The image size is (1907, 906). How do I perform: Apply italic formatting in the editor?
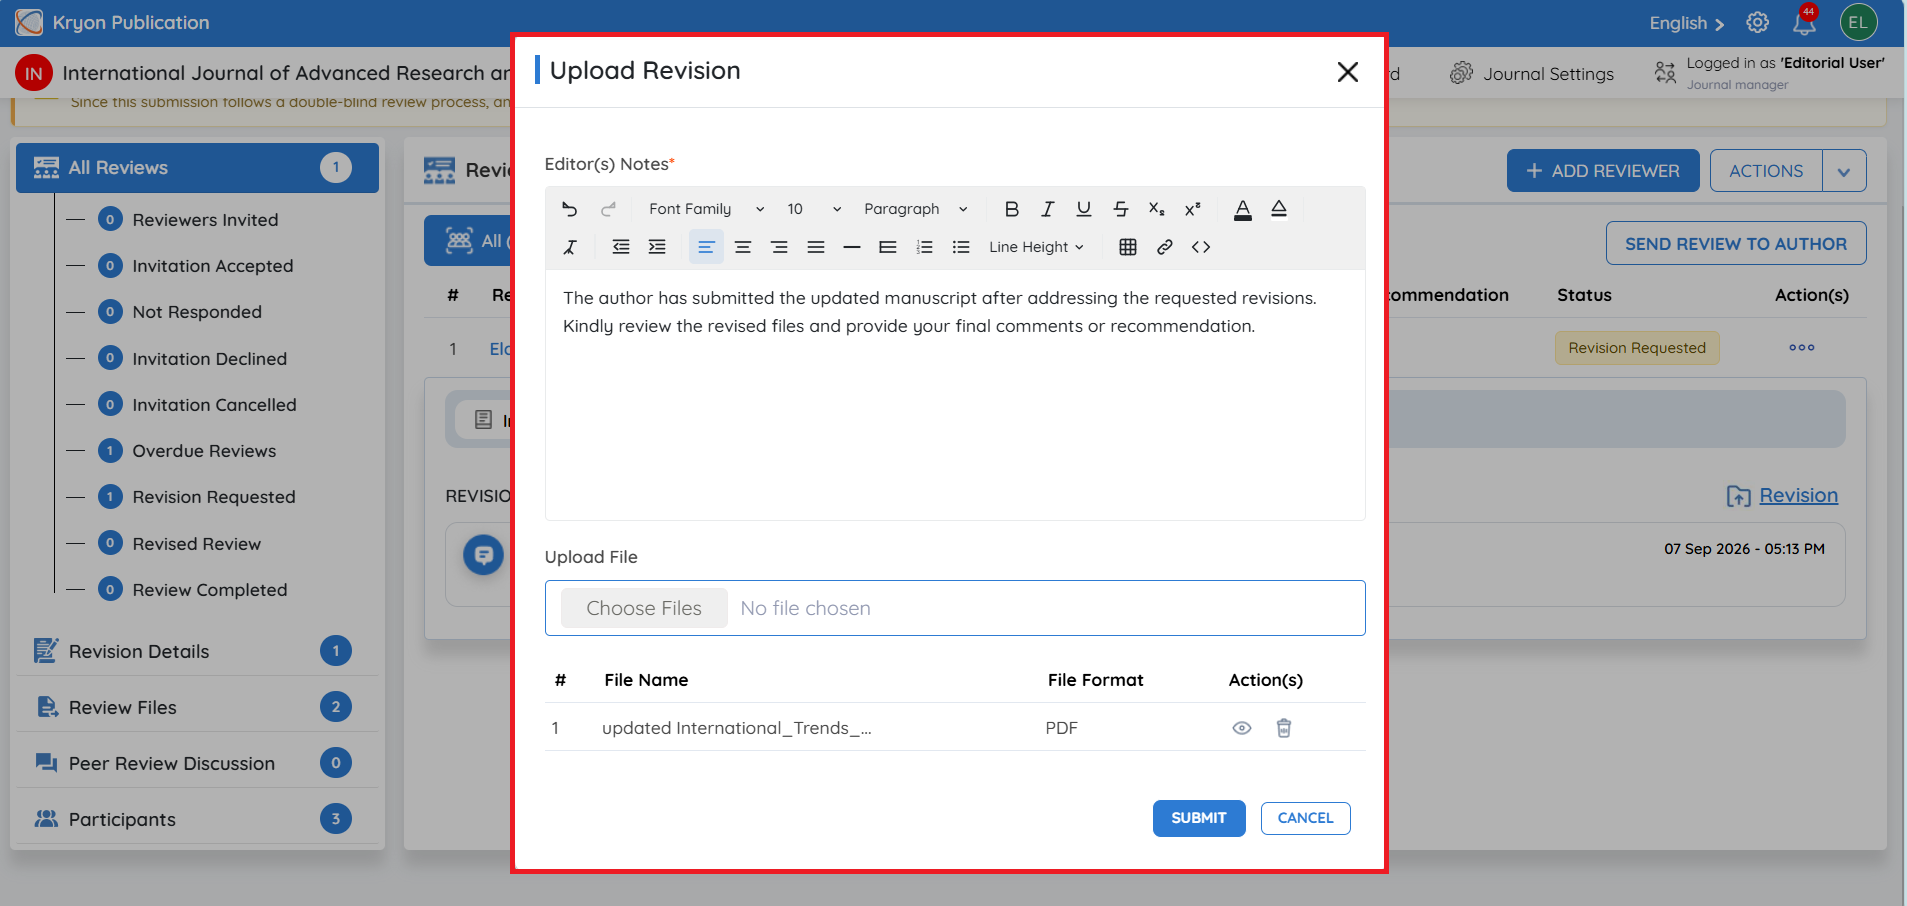coord(1047,209)
